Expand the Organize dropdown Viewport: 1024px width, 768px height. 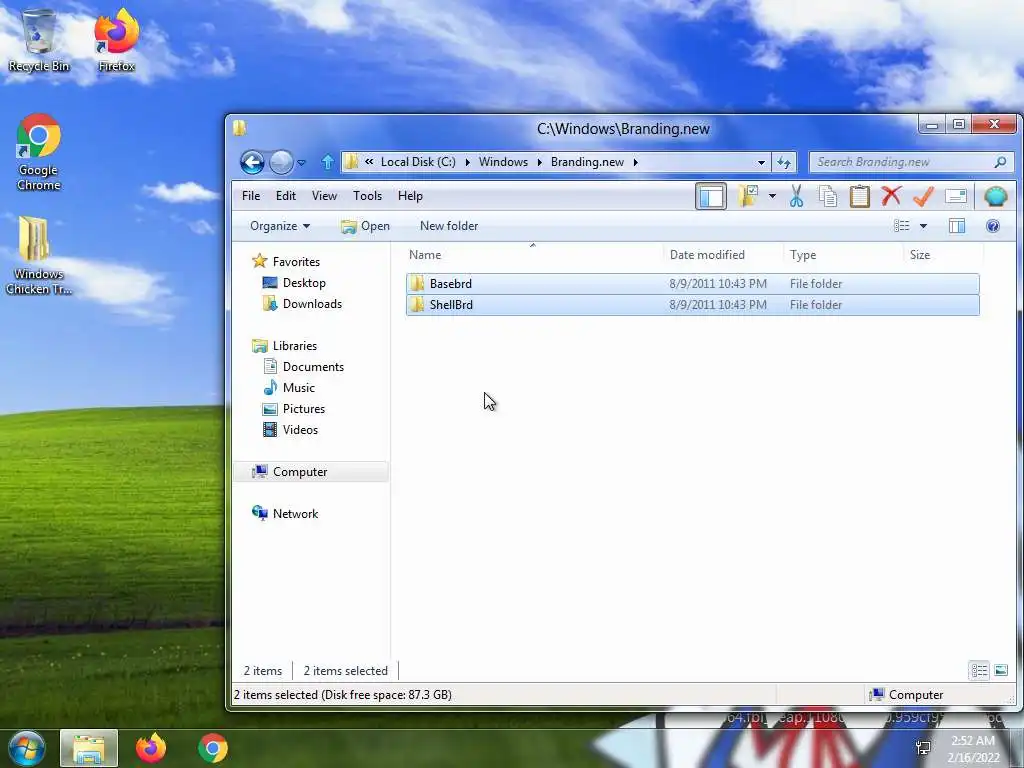(280, 226)
